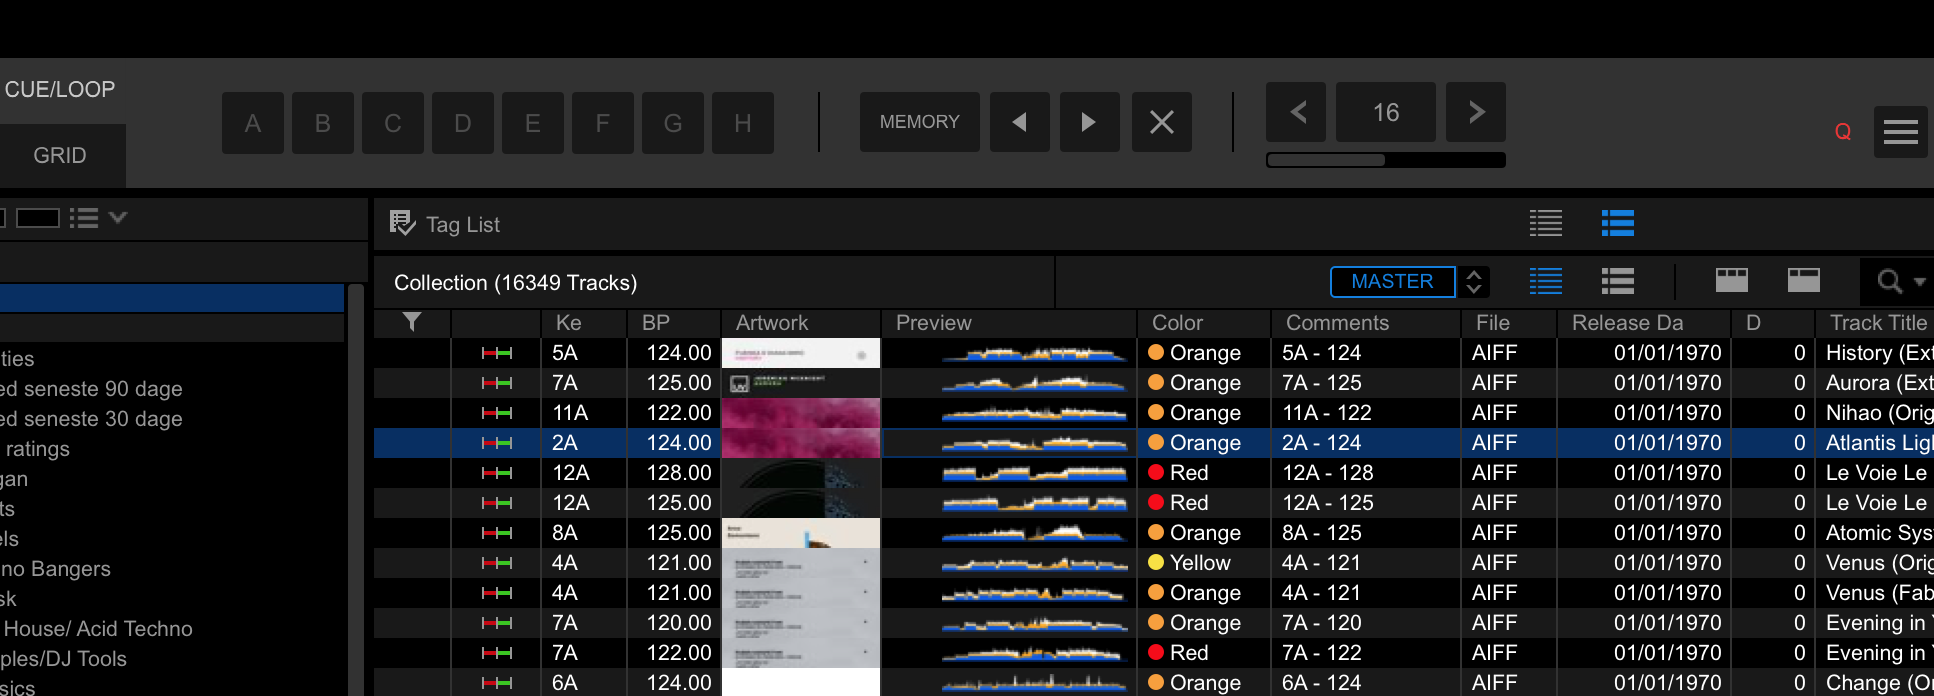
Task: Switch to the CUE/LOOP tab
Action: point(60,89)
